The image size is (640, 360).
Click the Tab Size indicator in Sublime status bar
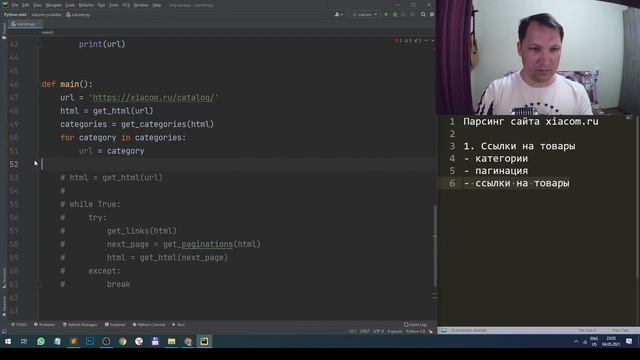[x=587, y=330]
